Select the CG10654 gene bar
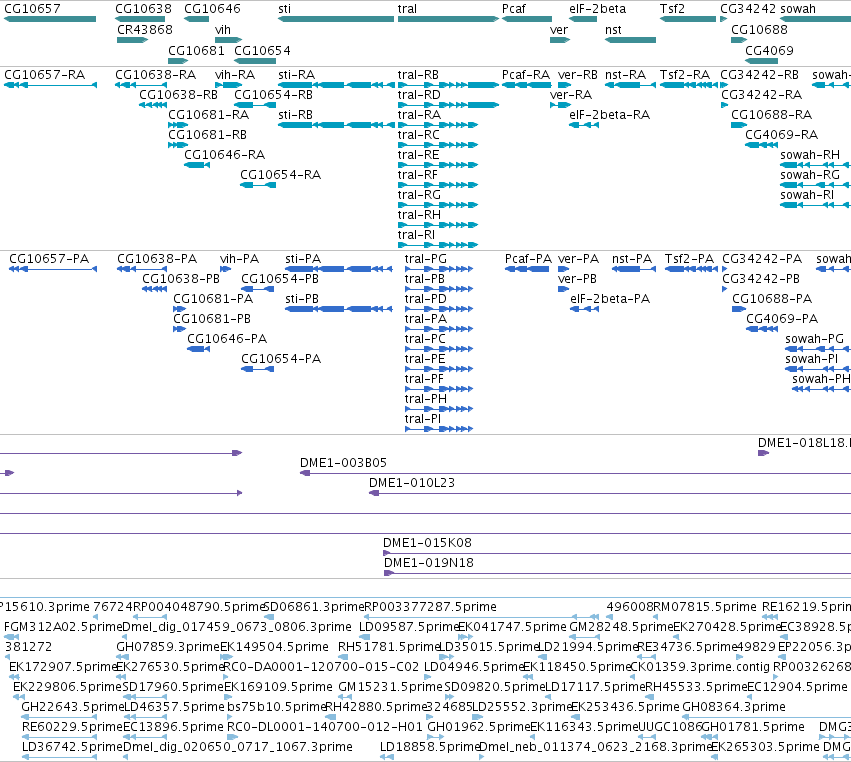Screen dimensions: 851x762 [255, 61]
